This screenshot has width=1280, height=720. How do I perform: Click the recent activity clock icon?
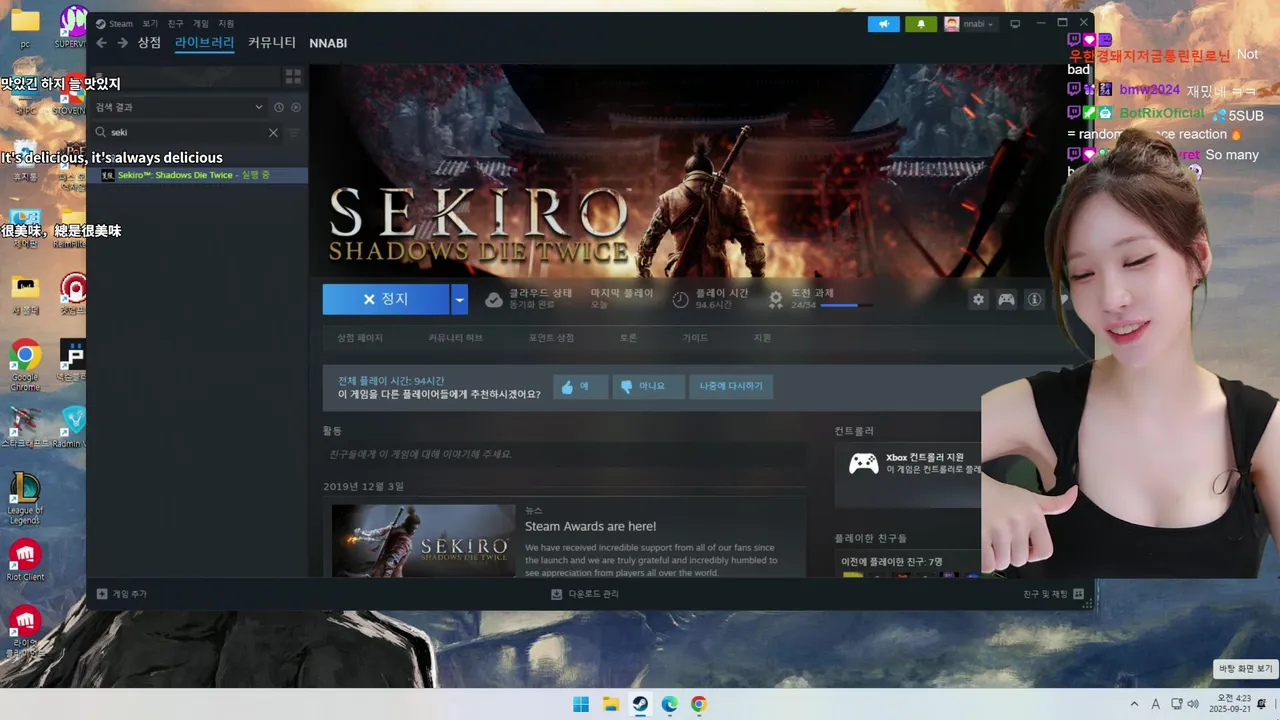[x=279, y=107]
